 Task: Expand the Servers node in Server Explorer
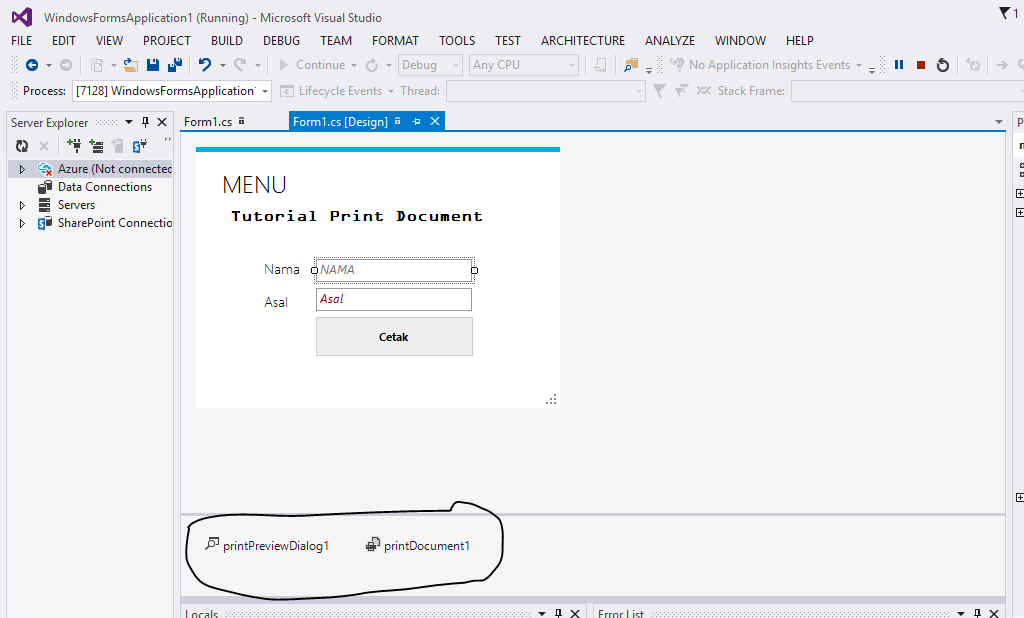pos(22,204)
